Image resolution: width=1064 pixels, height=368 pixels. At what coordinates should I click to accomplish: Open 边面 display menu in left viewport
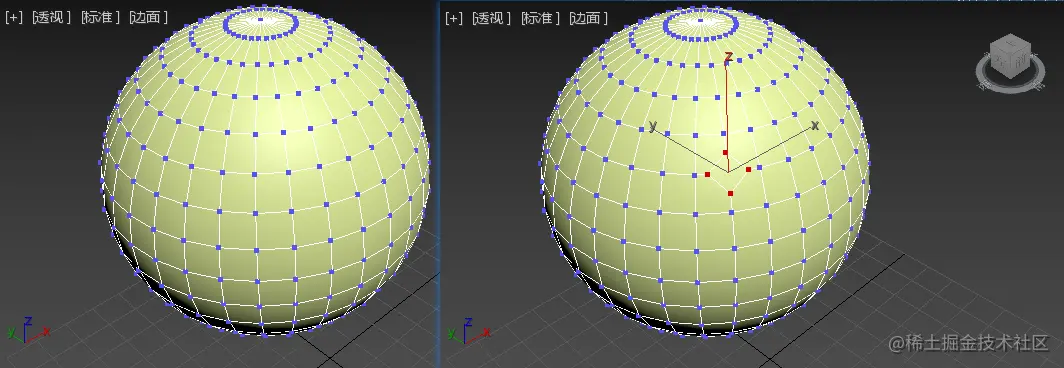pos(148,18)
